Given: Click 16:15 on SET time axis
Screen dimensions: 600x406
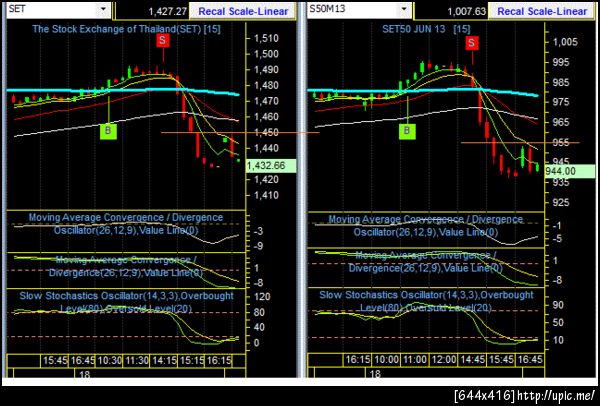Looking at the screenshot, I should tap(219, 360).
